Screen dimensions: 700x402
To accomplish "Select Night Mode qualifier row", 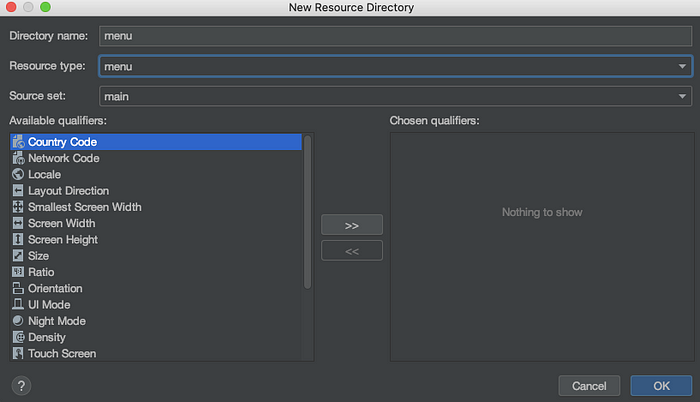I will point(156,321).
